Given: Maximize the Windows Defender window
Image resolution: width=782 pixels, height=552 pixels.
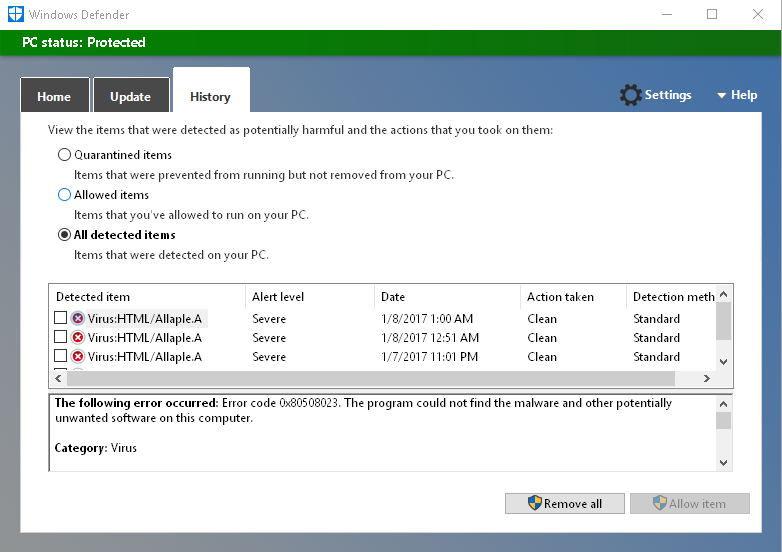Looking at the screenshot, I should (712, 14).
